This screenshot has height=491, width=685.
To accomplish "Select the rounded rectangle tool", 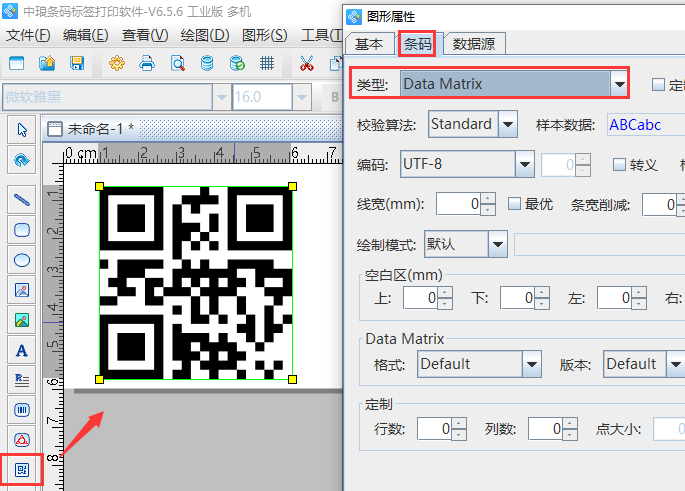I will [x=22, y=230].
